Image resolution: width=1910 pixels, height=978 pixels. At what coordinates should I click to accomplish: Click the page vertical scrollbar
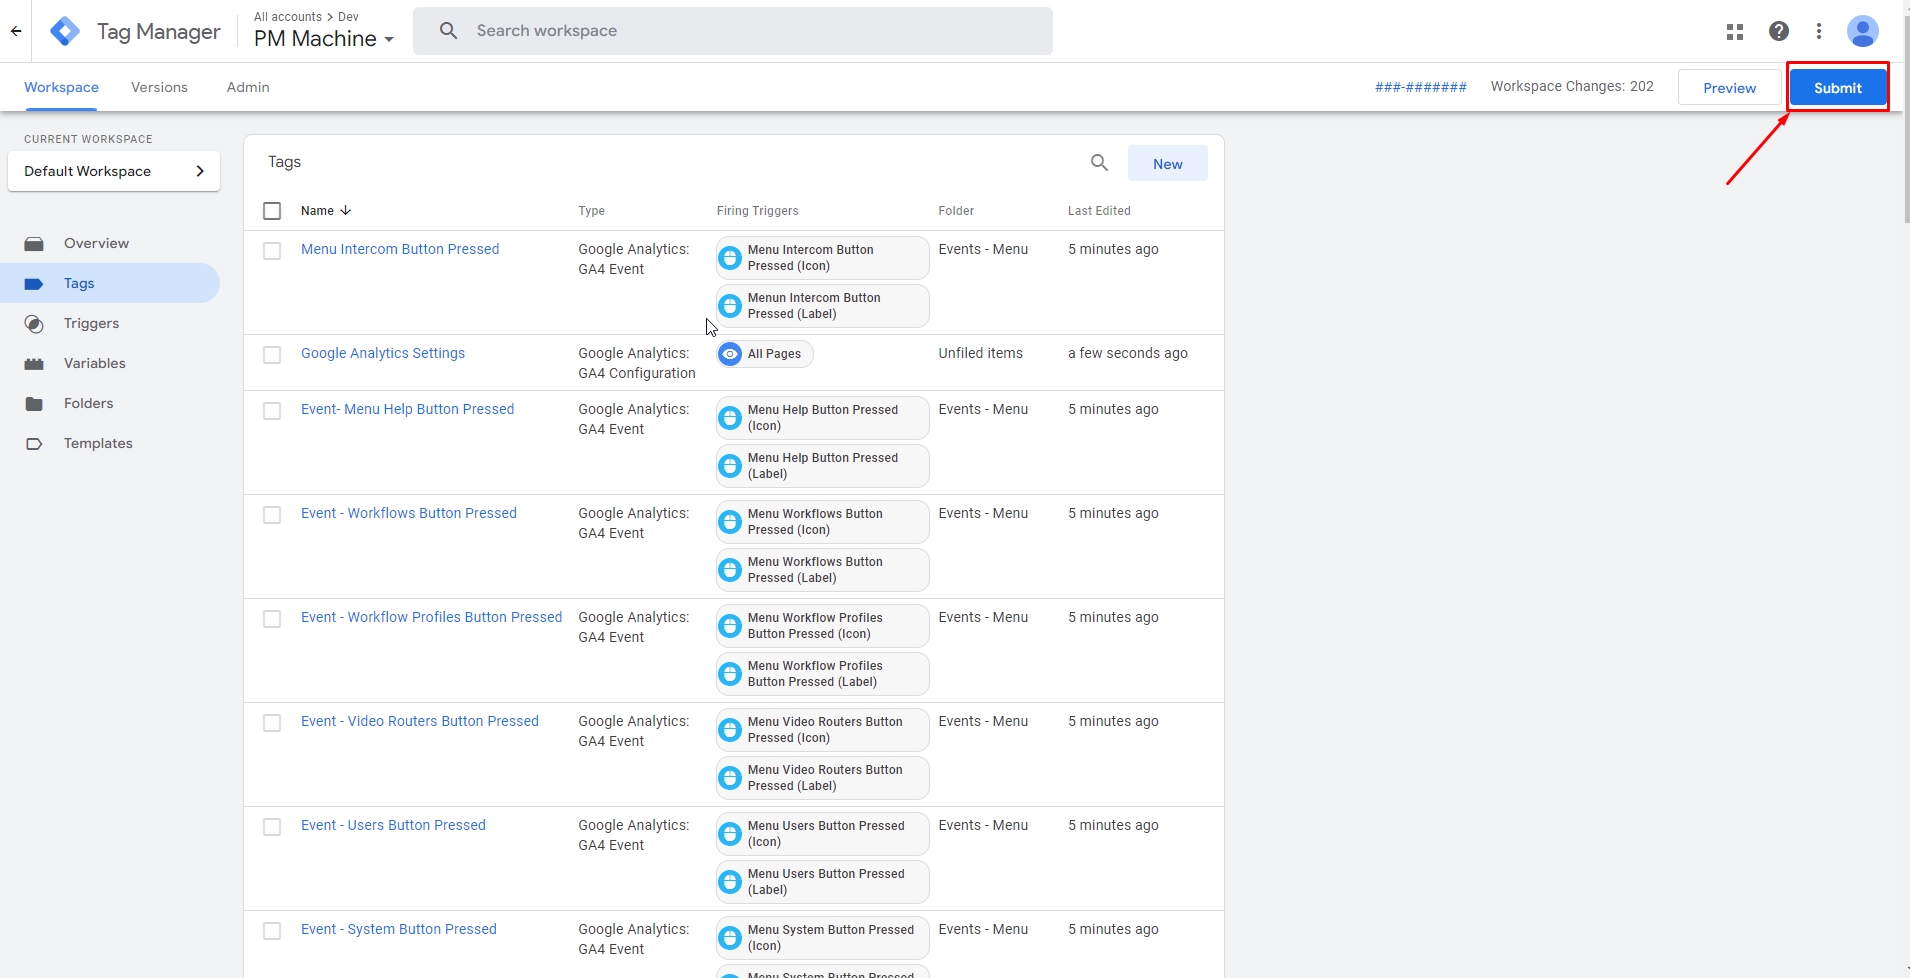click(x=1906, y=120)
